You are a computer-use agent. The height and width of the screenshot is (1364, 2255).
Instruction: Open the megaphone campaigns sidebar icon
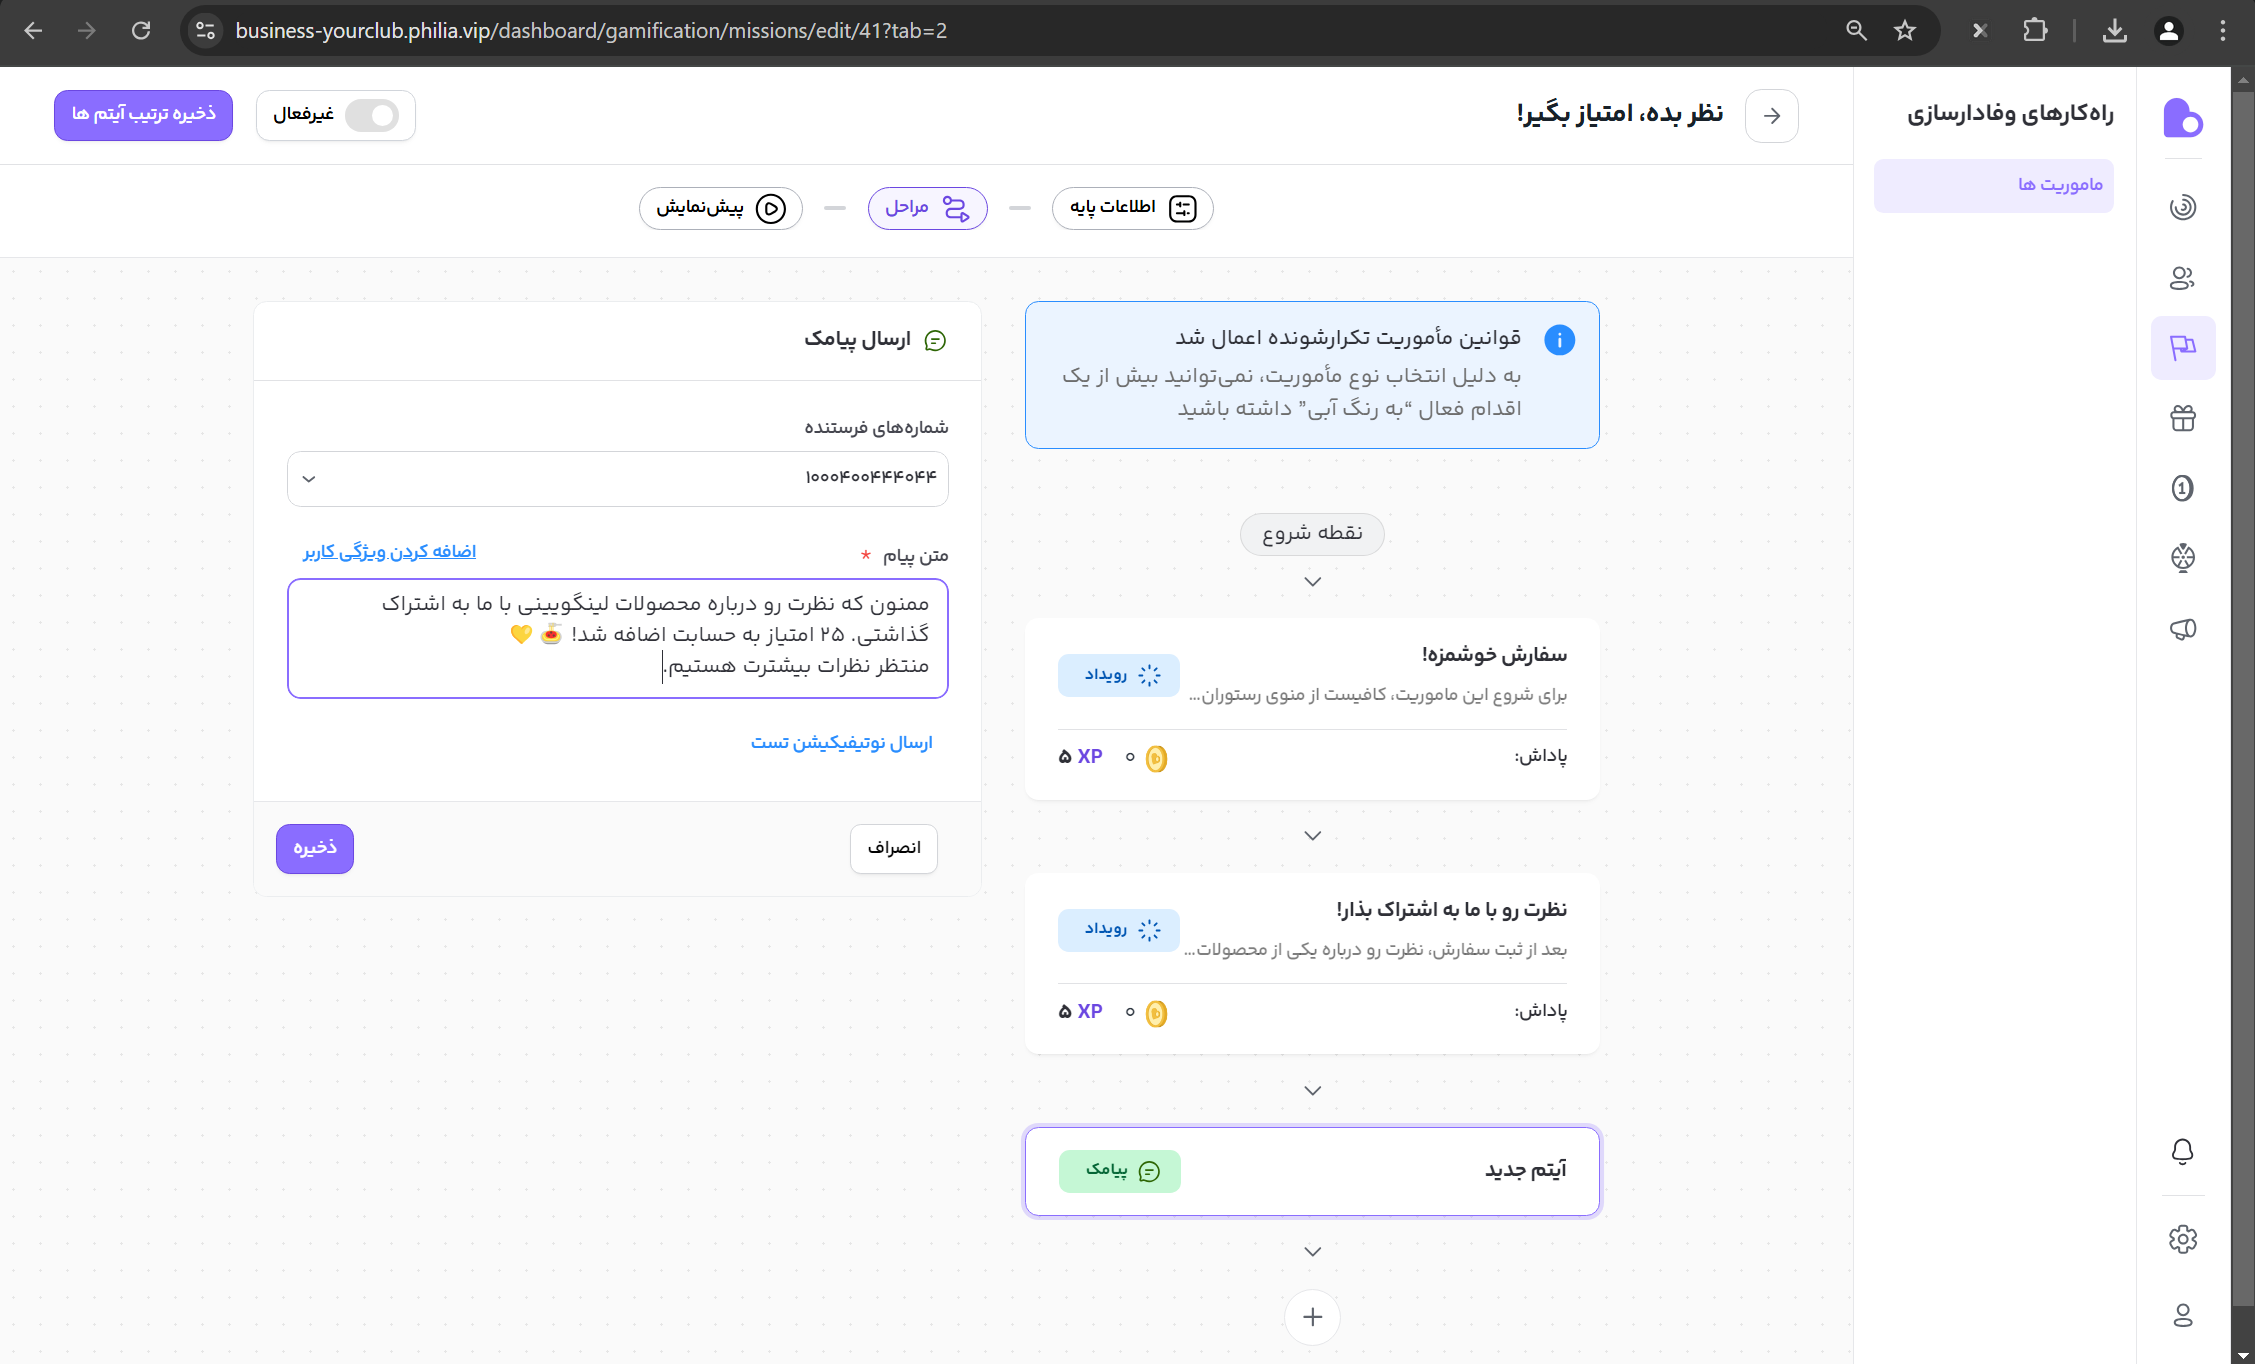click(x=2182, y=629)
